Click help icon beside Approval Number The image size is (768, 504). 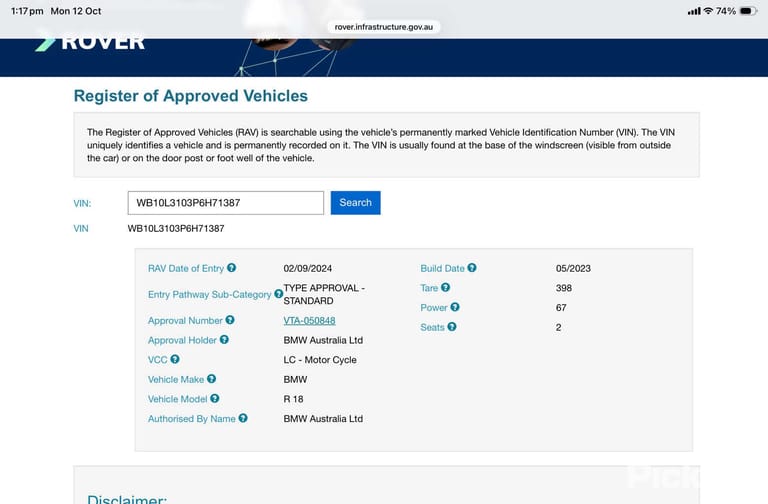click(x=230, y=320)
